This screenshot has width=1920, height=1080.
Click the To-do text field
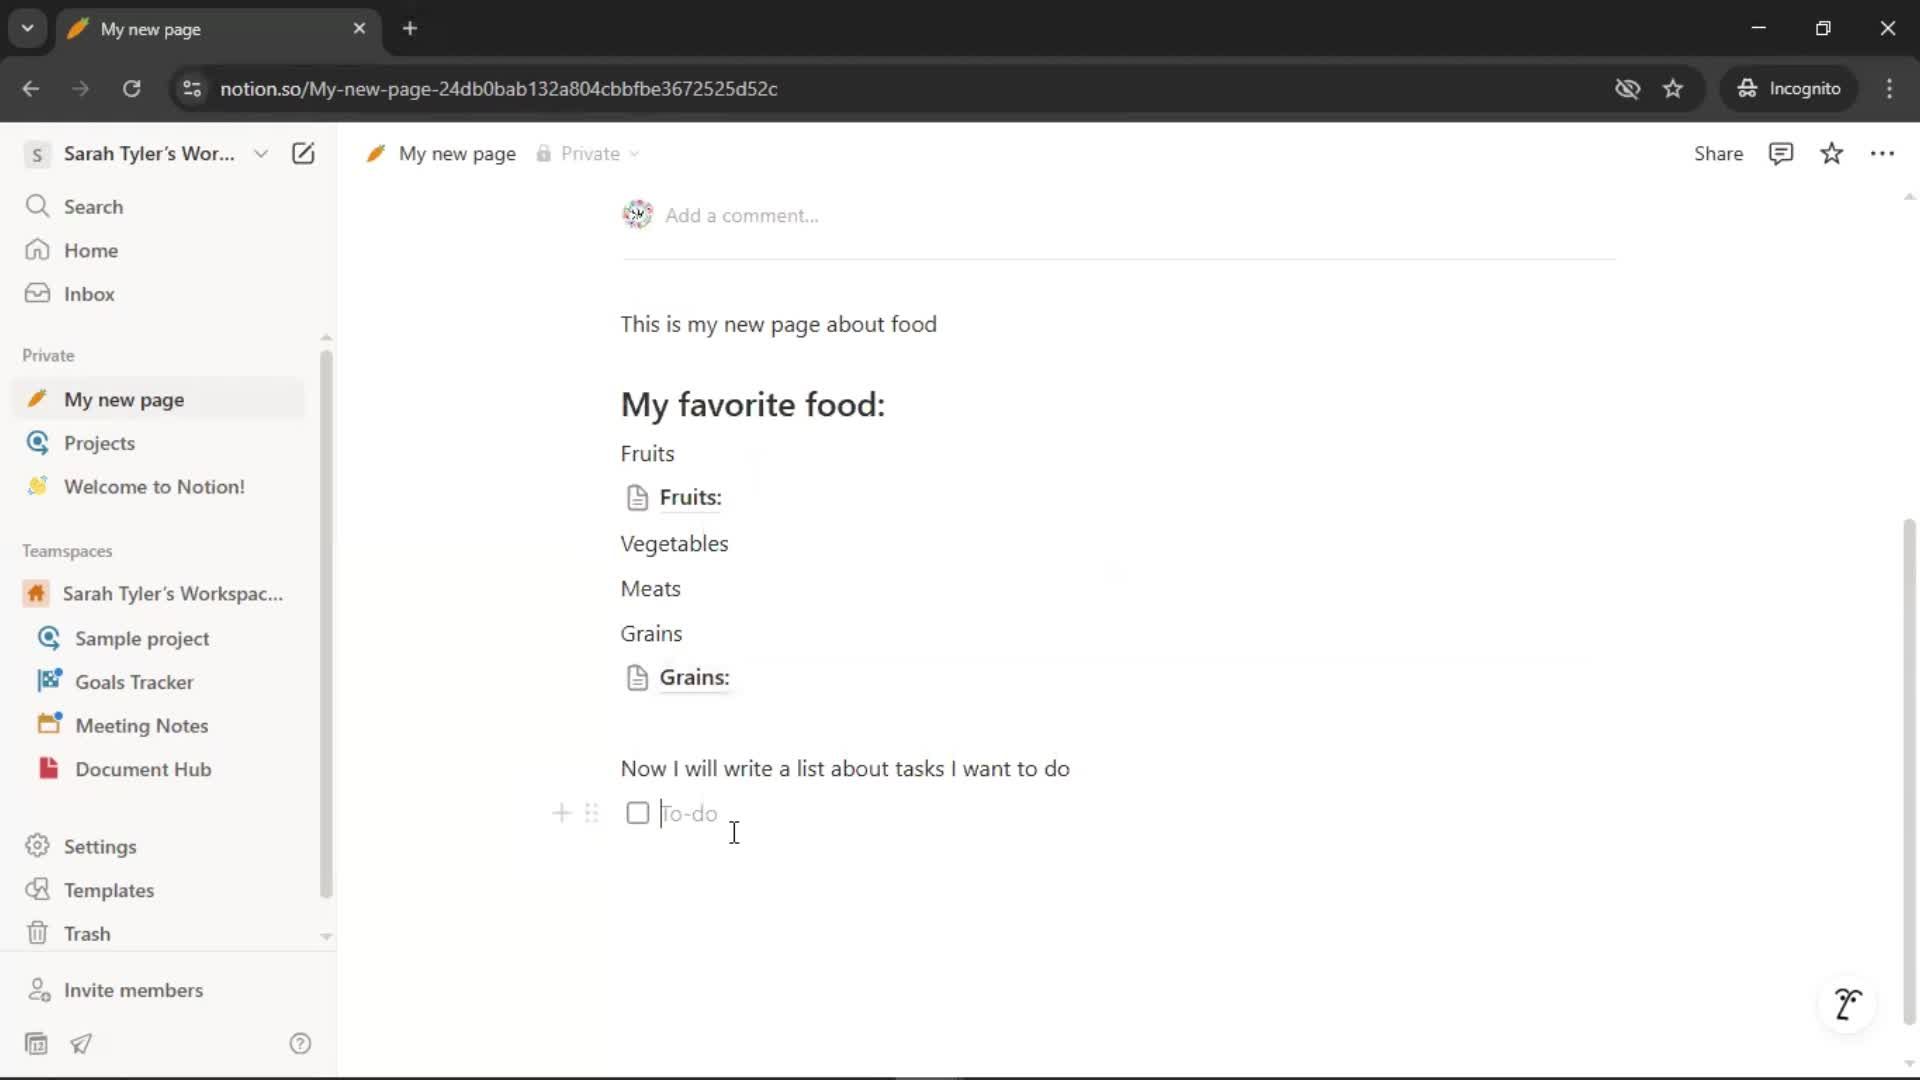click(x=1138, y=813)
